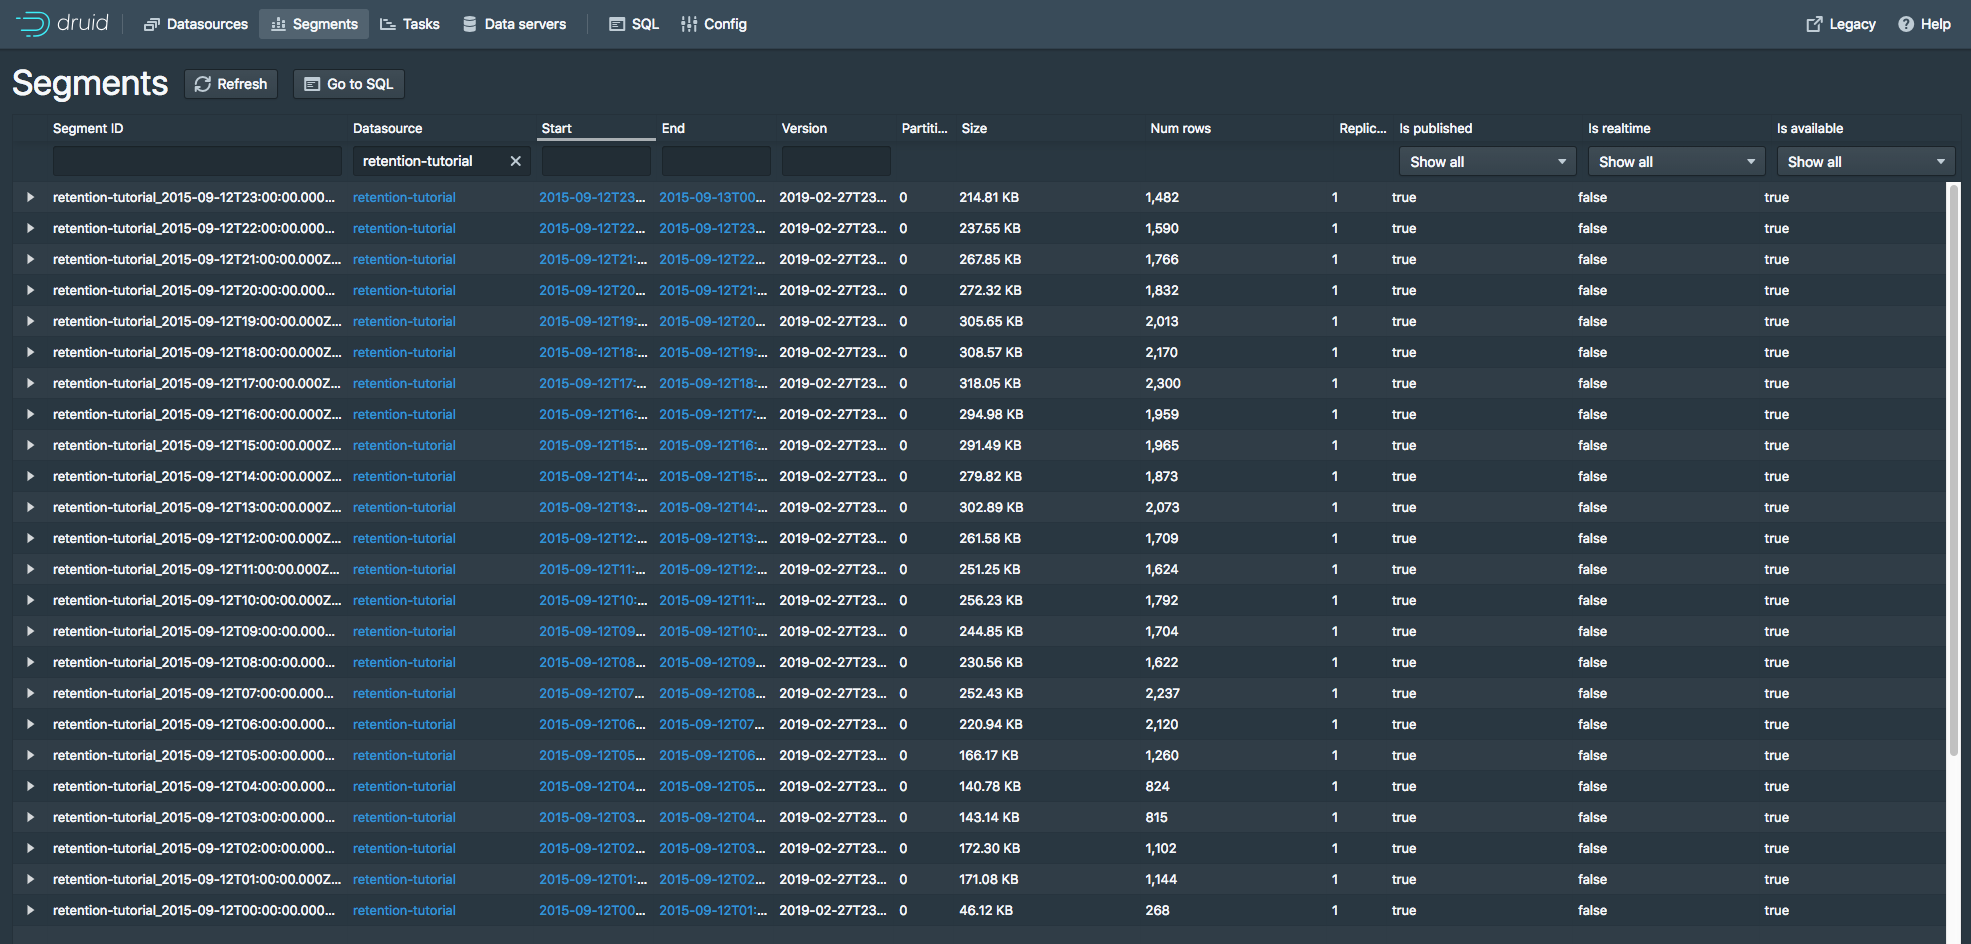Switch to the Segments tab
Viewport: 1971px width, 944px height.
(314, 24)
